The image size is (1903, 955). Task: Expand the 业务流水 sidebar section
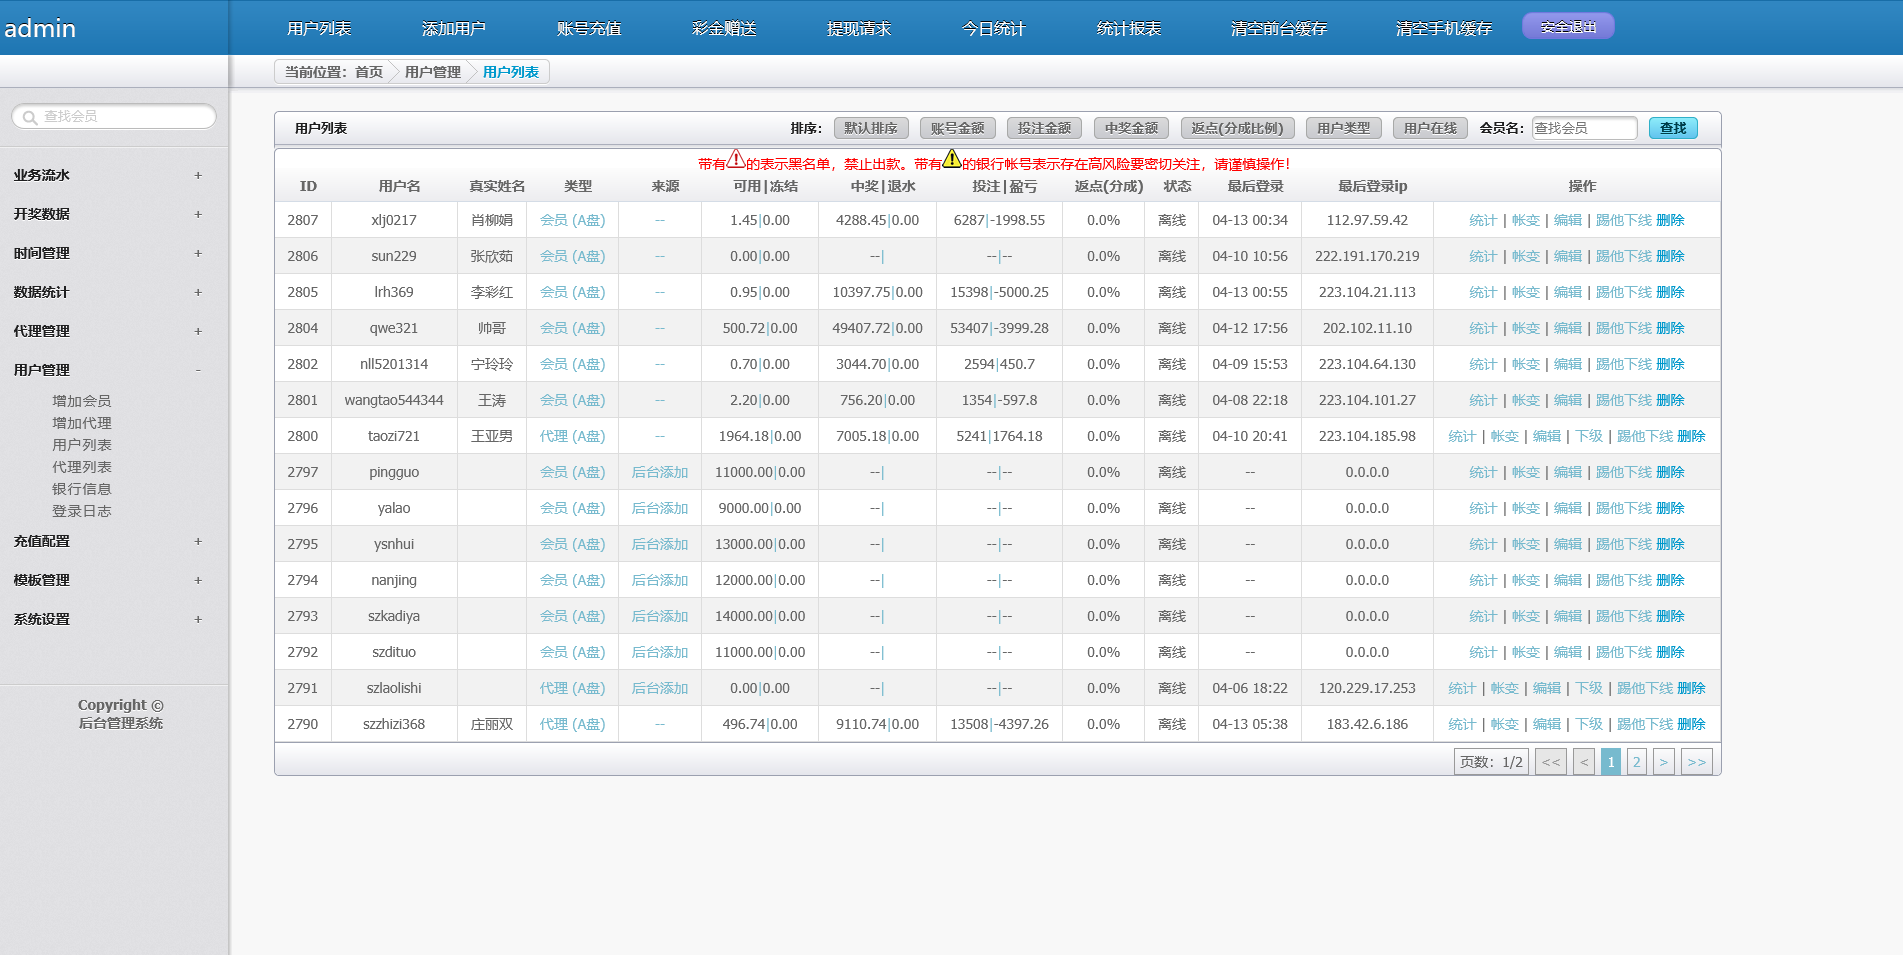pos(198,175)
